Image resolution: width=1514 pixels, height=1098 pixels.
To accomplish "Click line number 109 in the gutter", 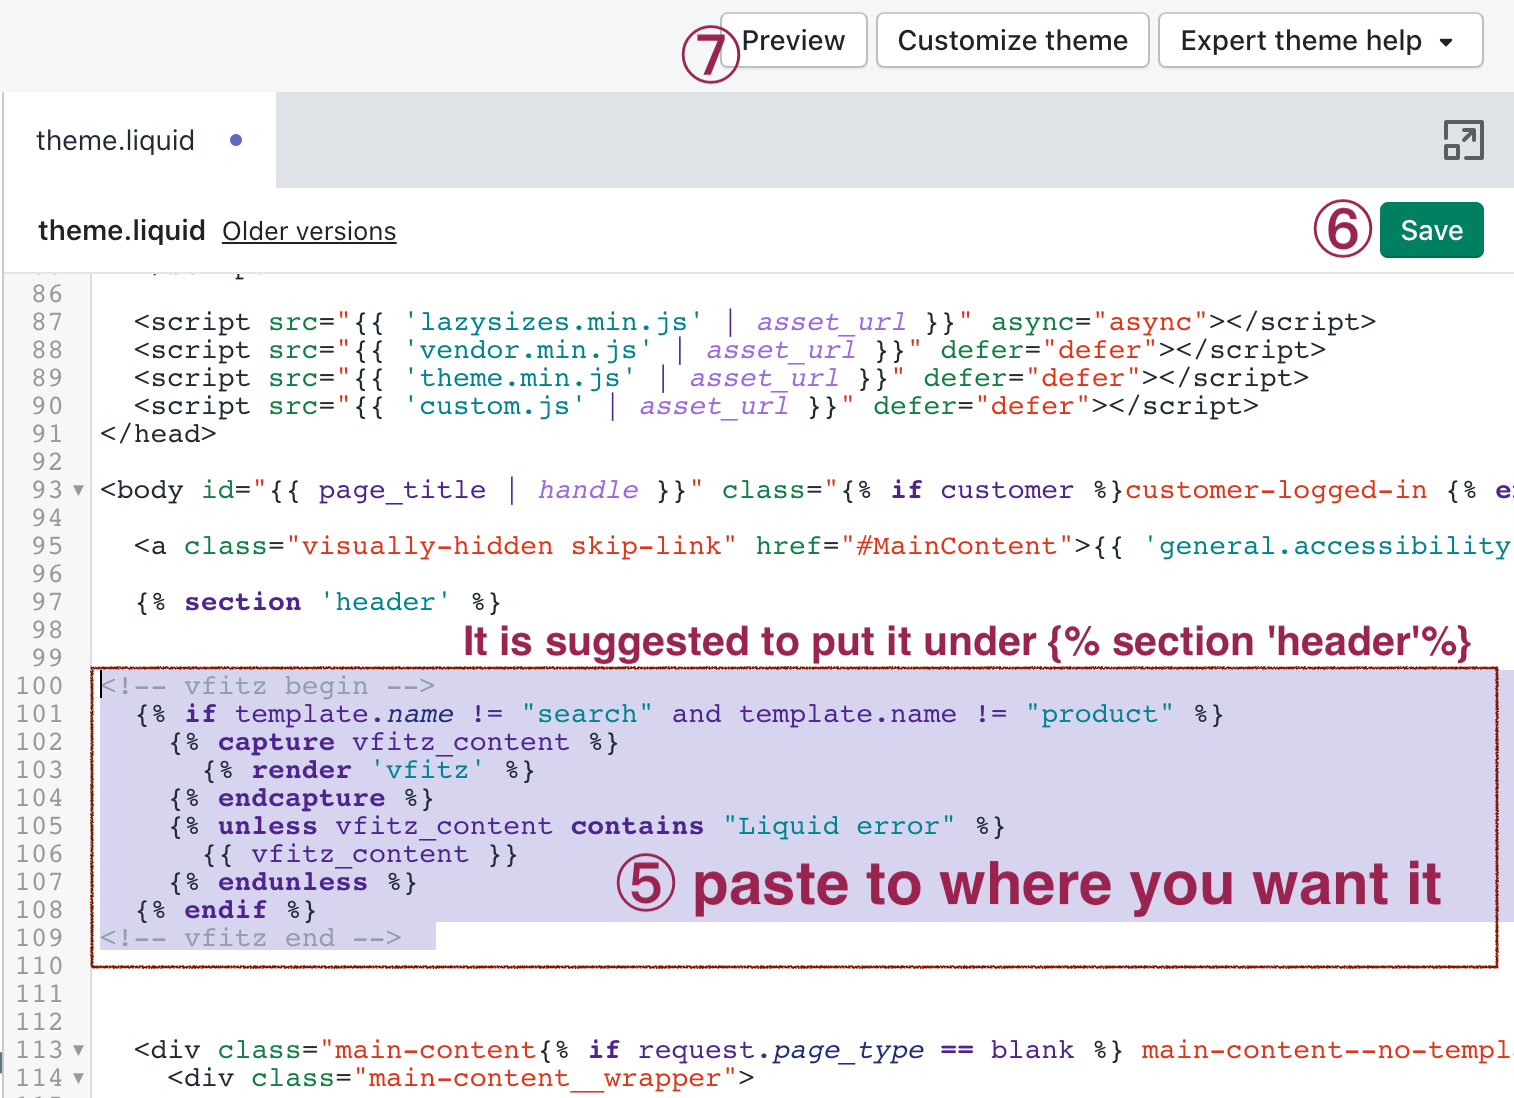I will (x=40, y=938).
